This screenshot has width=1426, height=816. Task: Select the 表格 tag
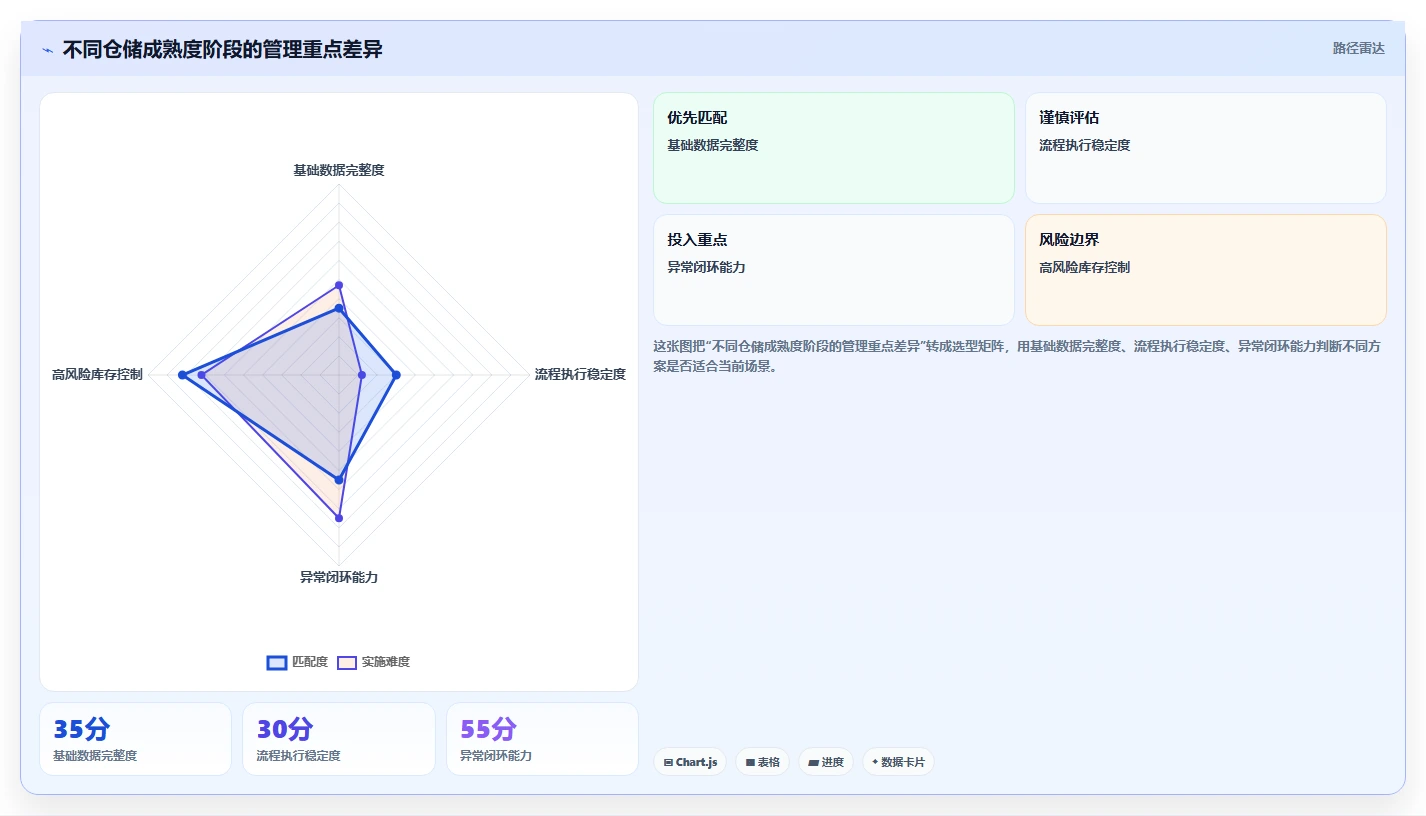coord(762,762)
